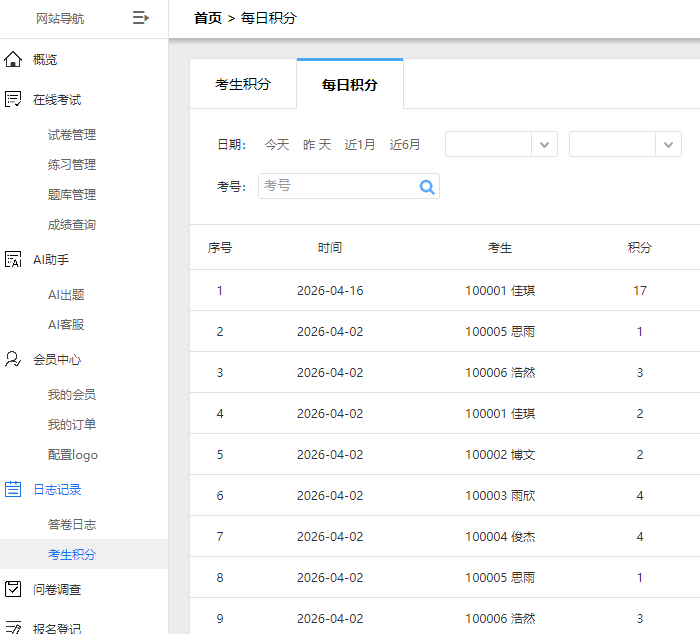Expand the AI助手 menu
Image resolution: width=700 pixels, height=634 pixels.
pyautogui.click(x=51, y=259)
